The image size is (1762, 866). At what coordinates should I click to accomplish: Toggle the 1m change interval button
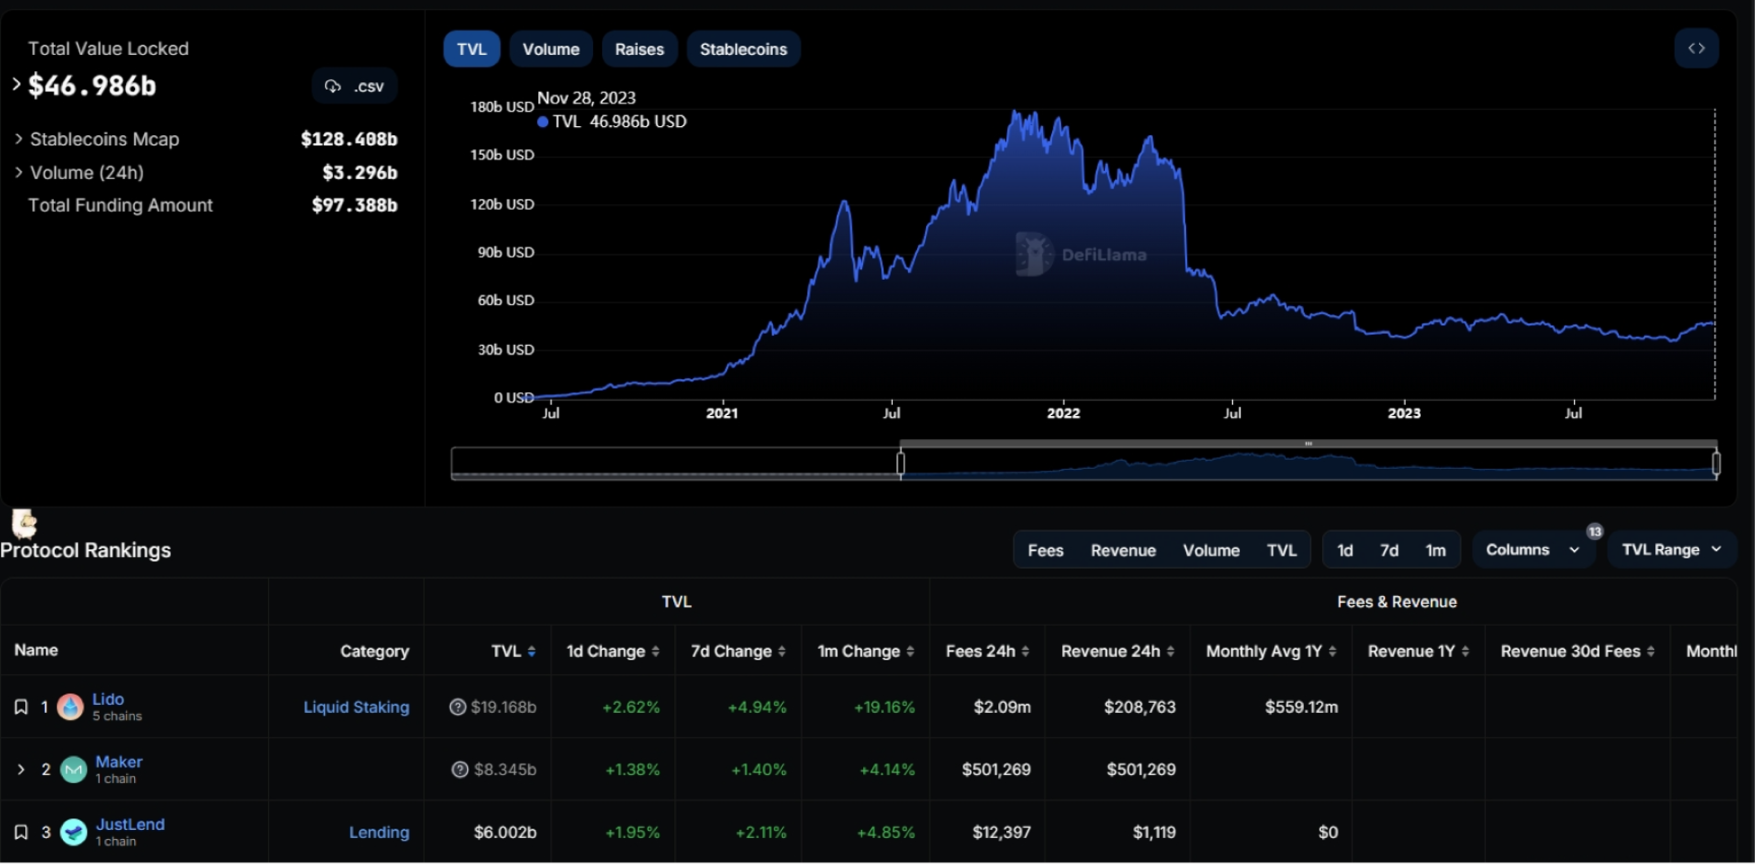(1435, 550)
